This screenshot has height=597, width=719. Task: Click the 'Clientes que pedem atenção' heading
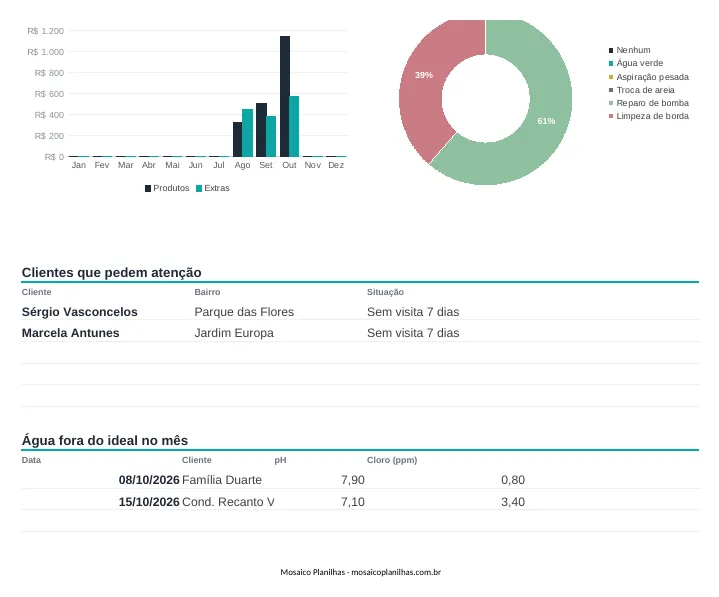click(x=111, y=272)
